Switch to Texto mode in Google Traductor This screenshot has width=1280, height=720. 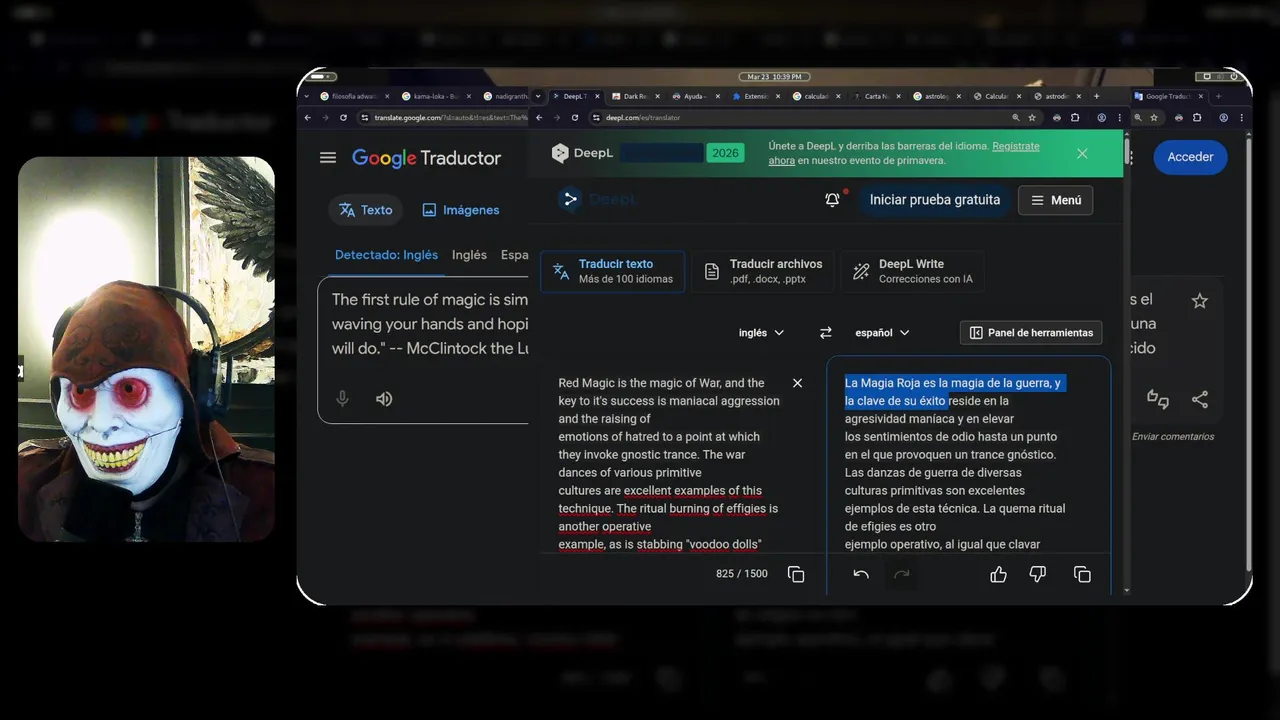pos(365,210)
